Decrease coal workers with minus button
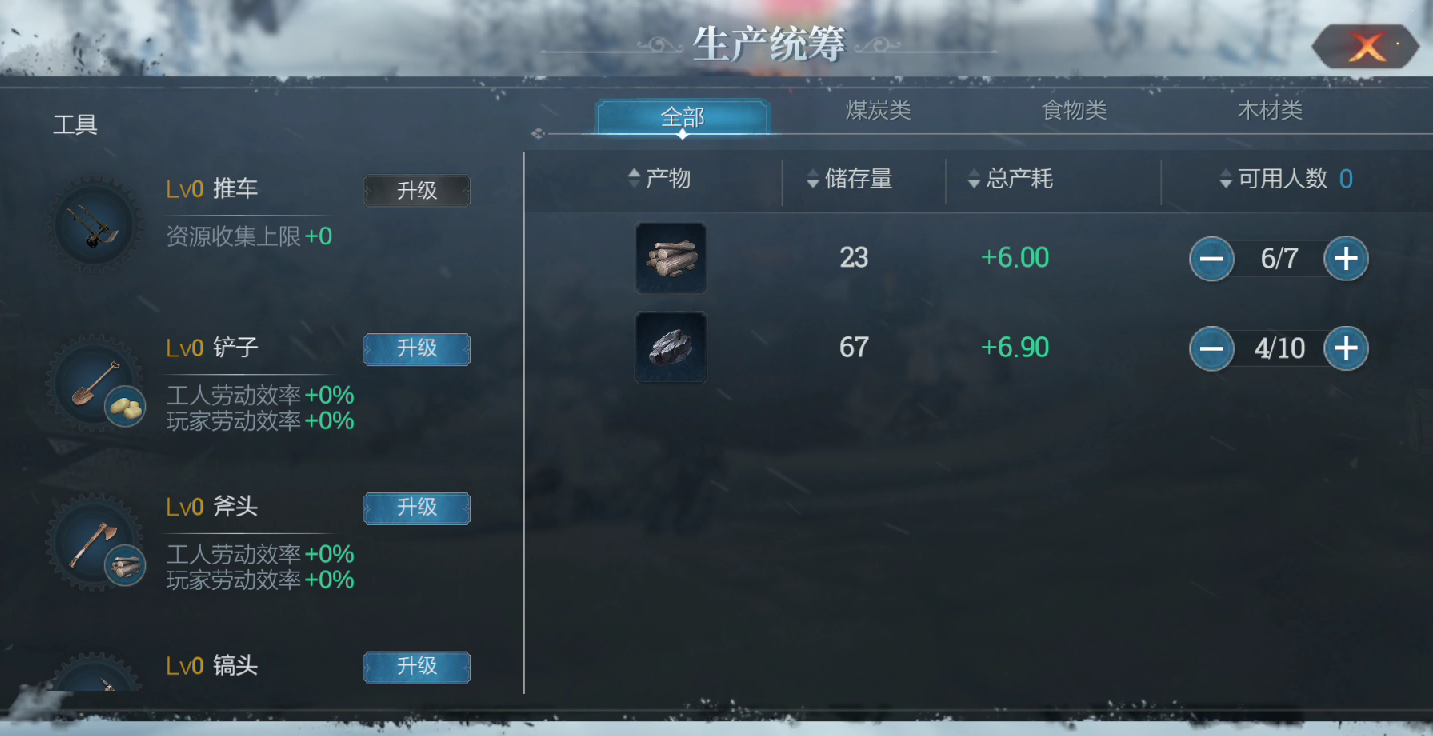The height and width of the screenshot is (736, 1433). click(x=1211, y=348)
